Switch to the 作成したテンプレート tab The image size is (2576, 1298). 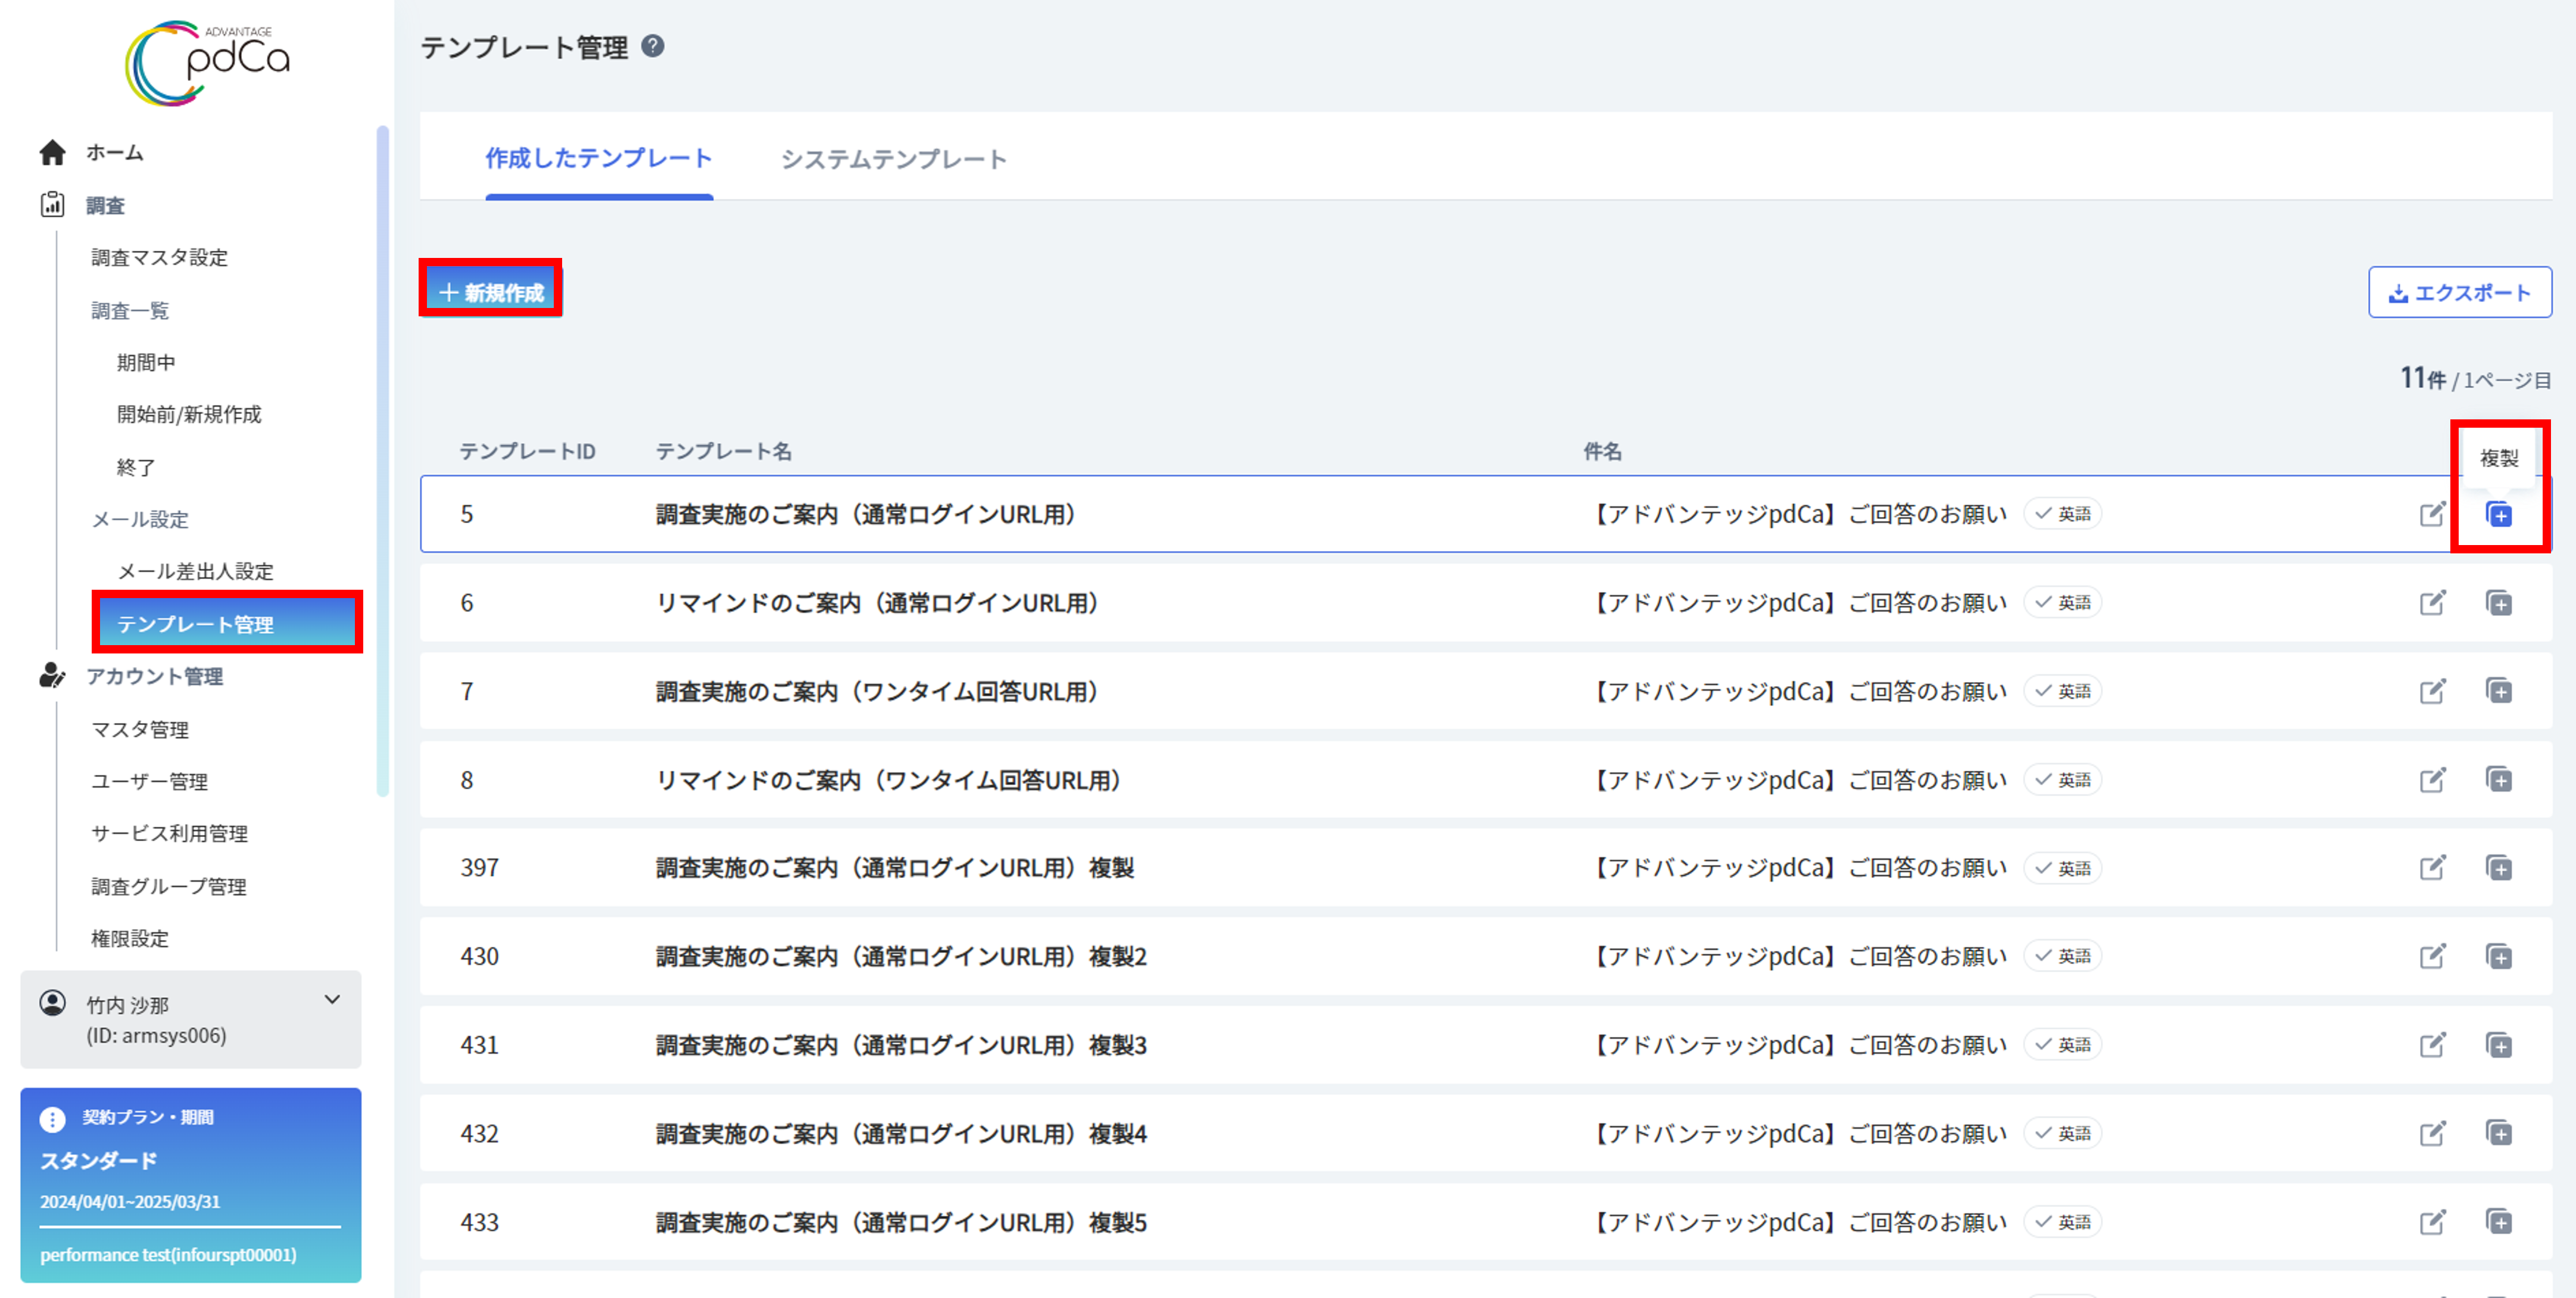coord(598,158)
